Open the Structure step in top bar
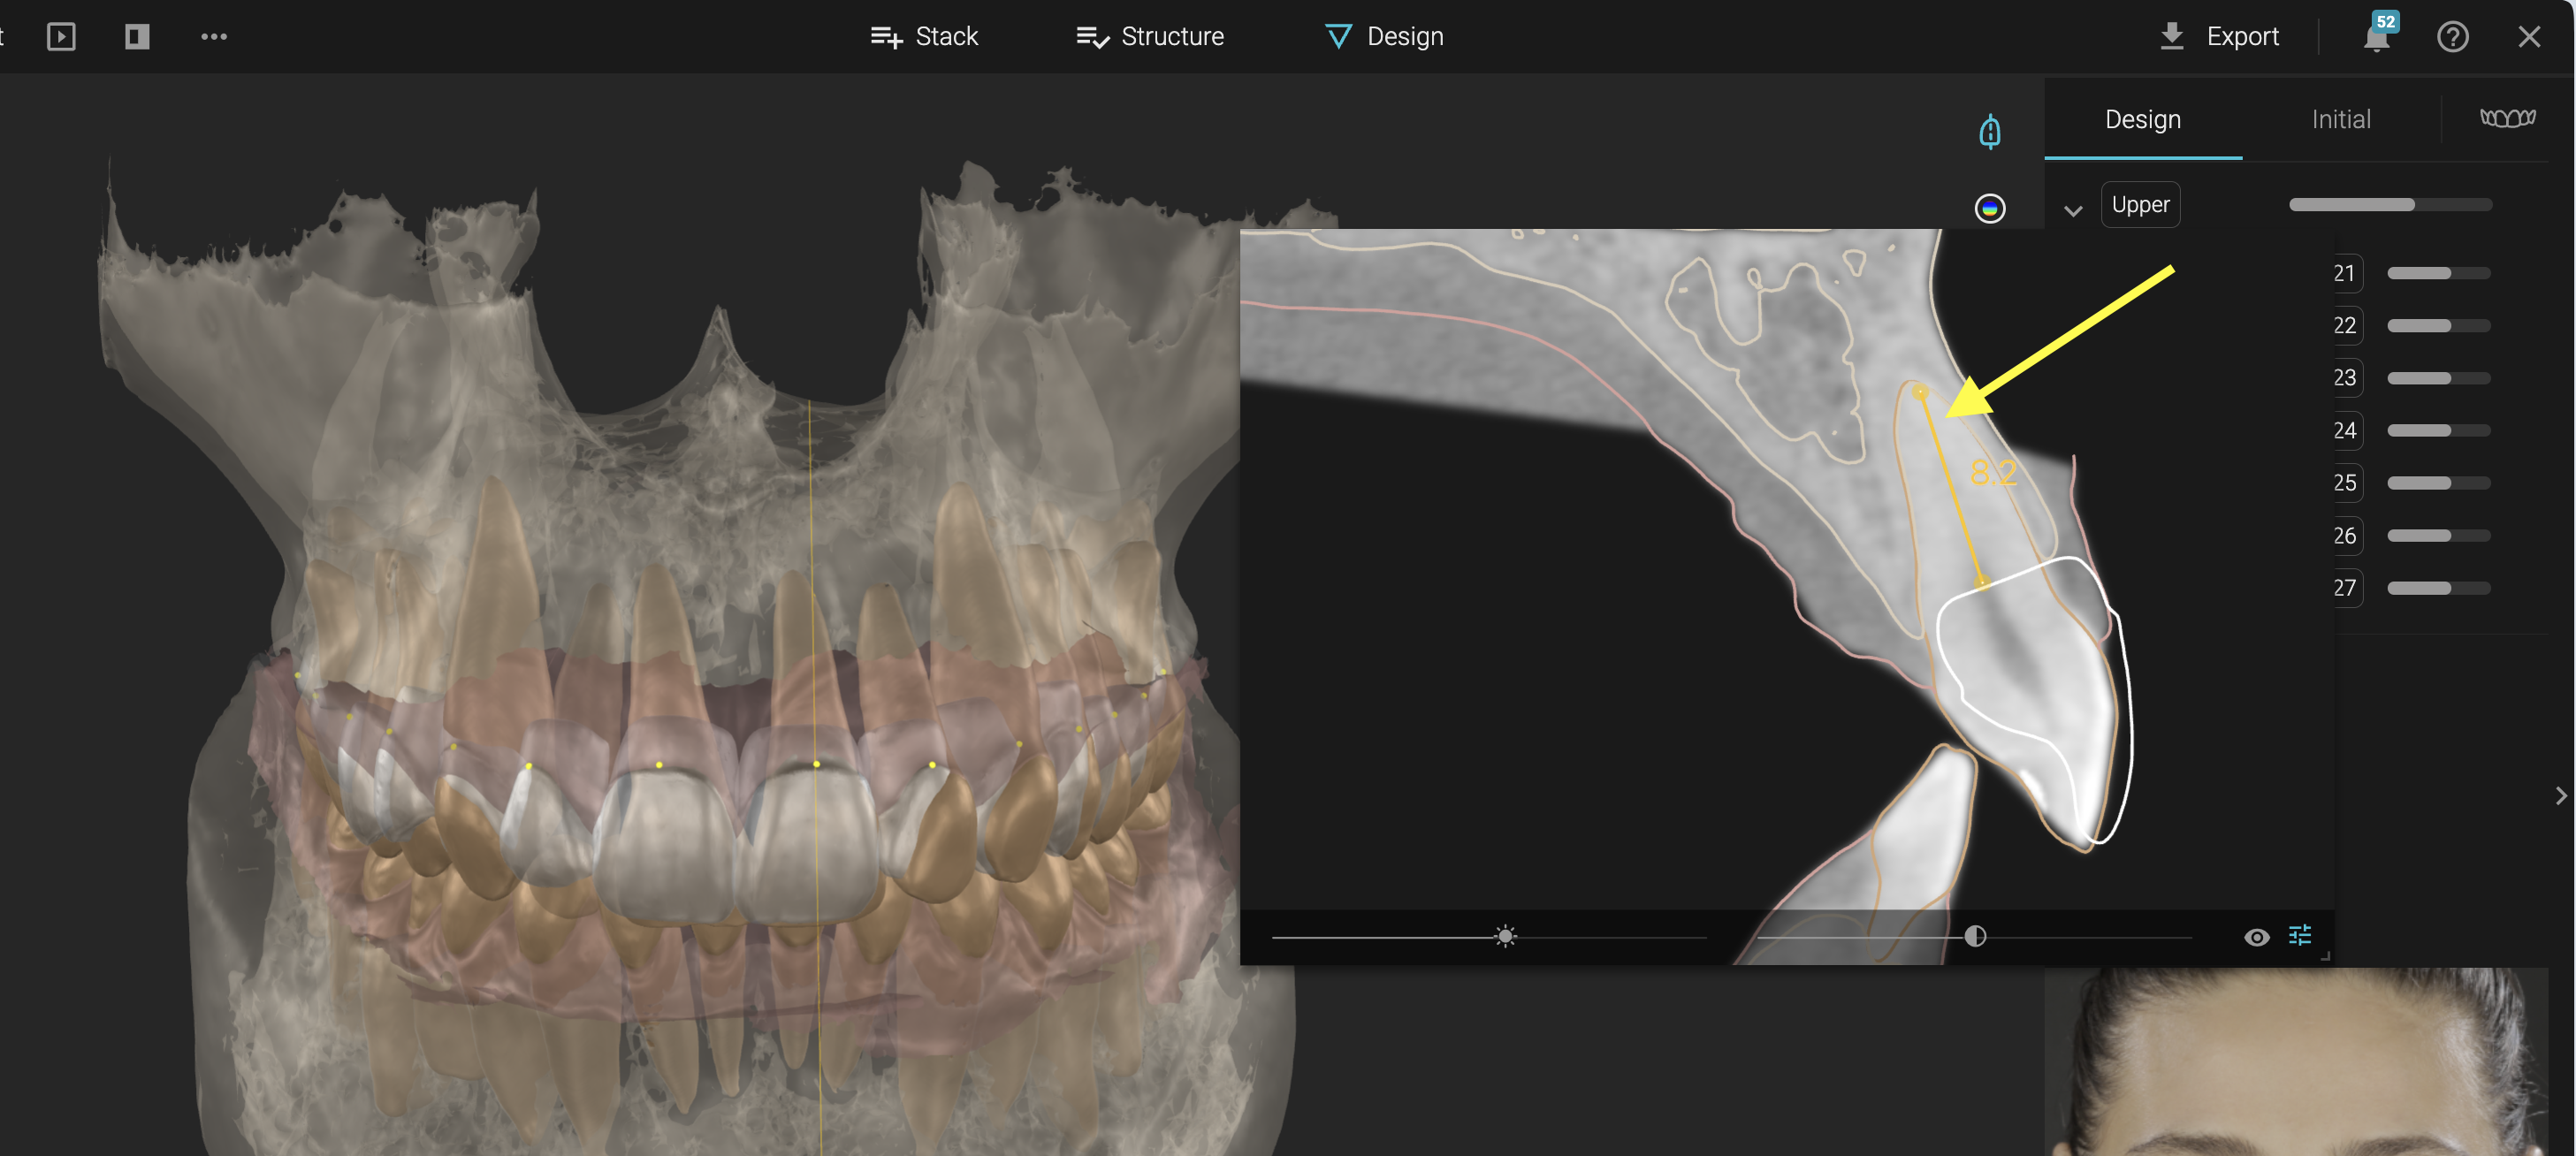Screen dimensions: 2576x1156 click(x=1150, y=37)
